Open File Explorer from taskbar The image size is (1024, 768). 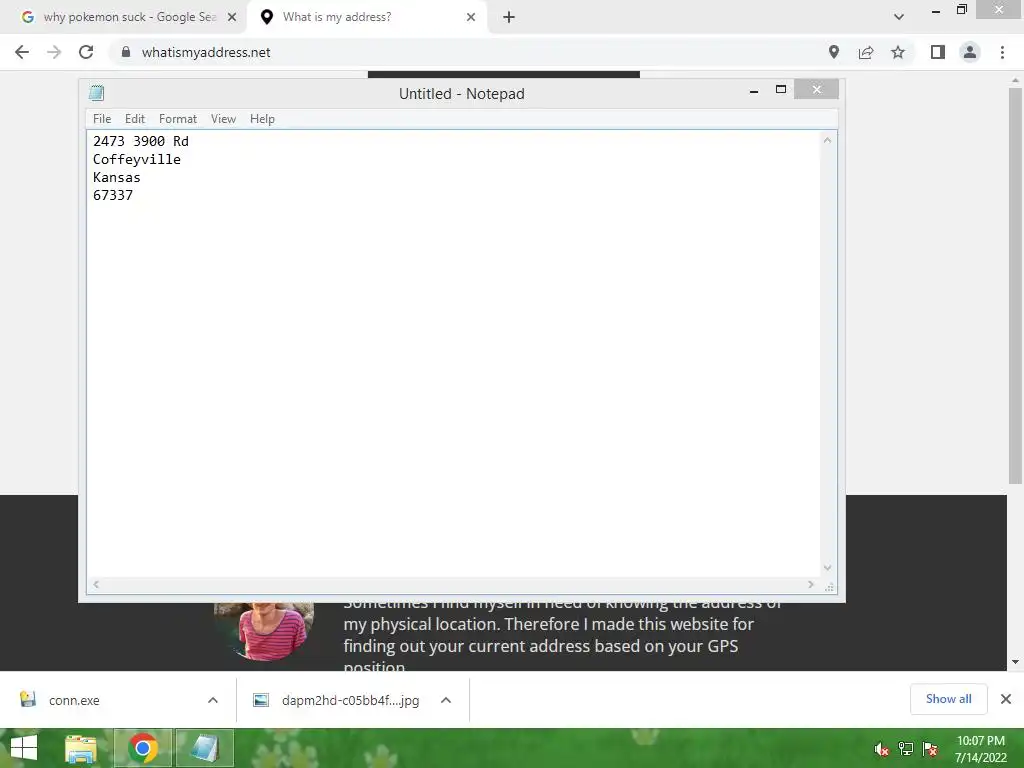pos(81,748)
